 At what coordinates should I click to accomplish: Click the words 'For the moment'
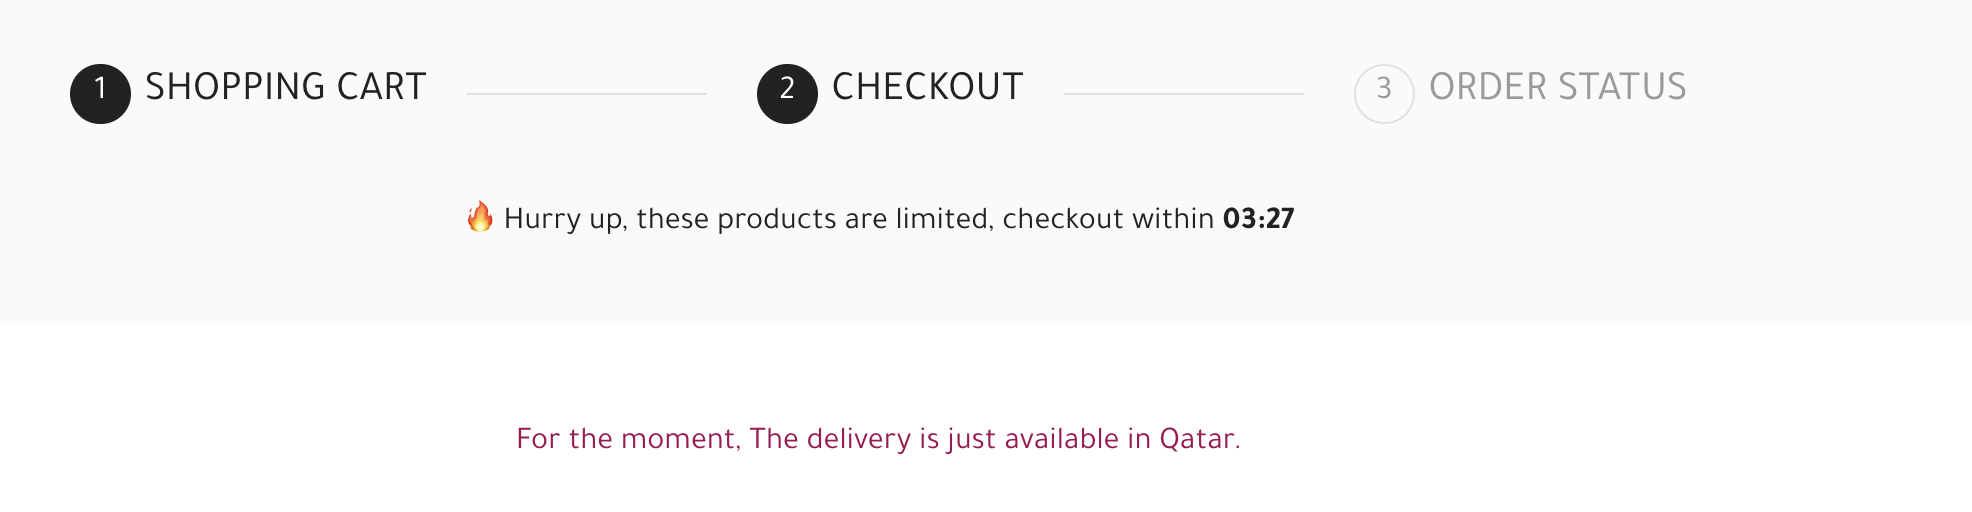(x=626, y=439)
